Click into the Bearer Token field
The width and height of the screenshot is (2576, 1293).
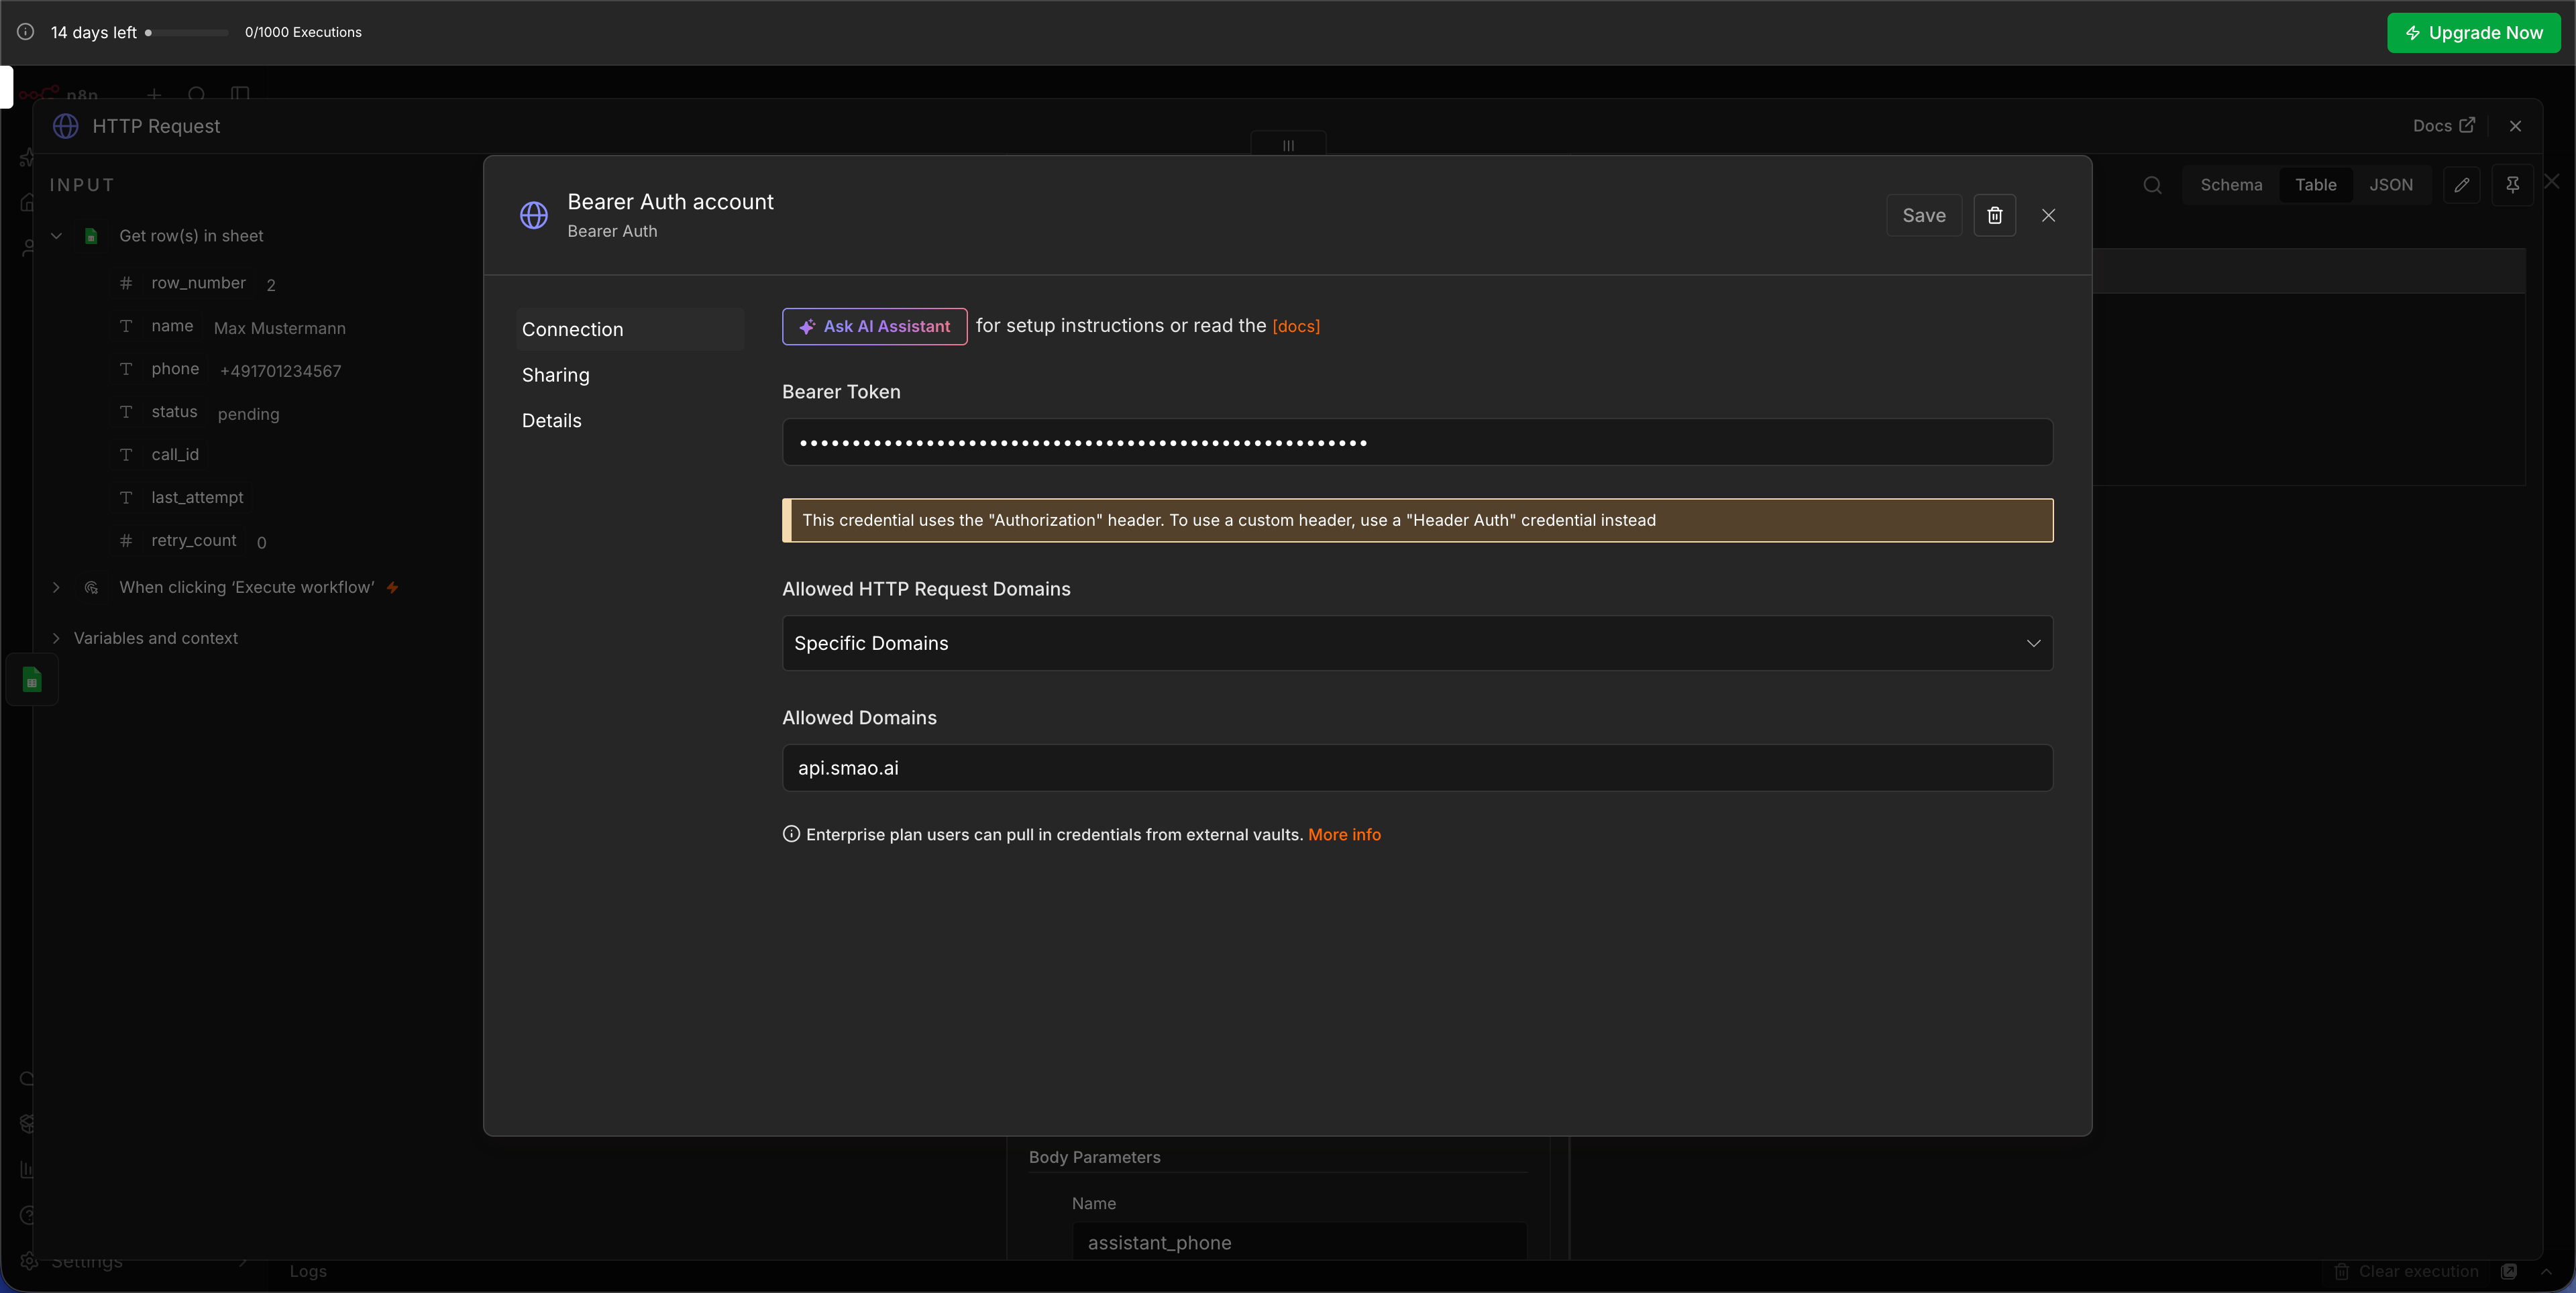click(x=1417, y=442)
